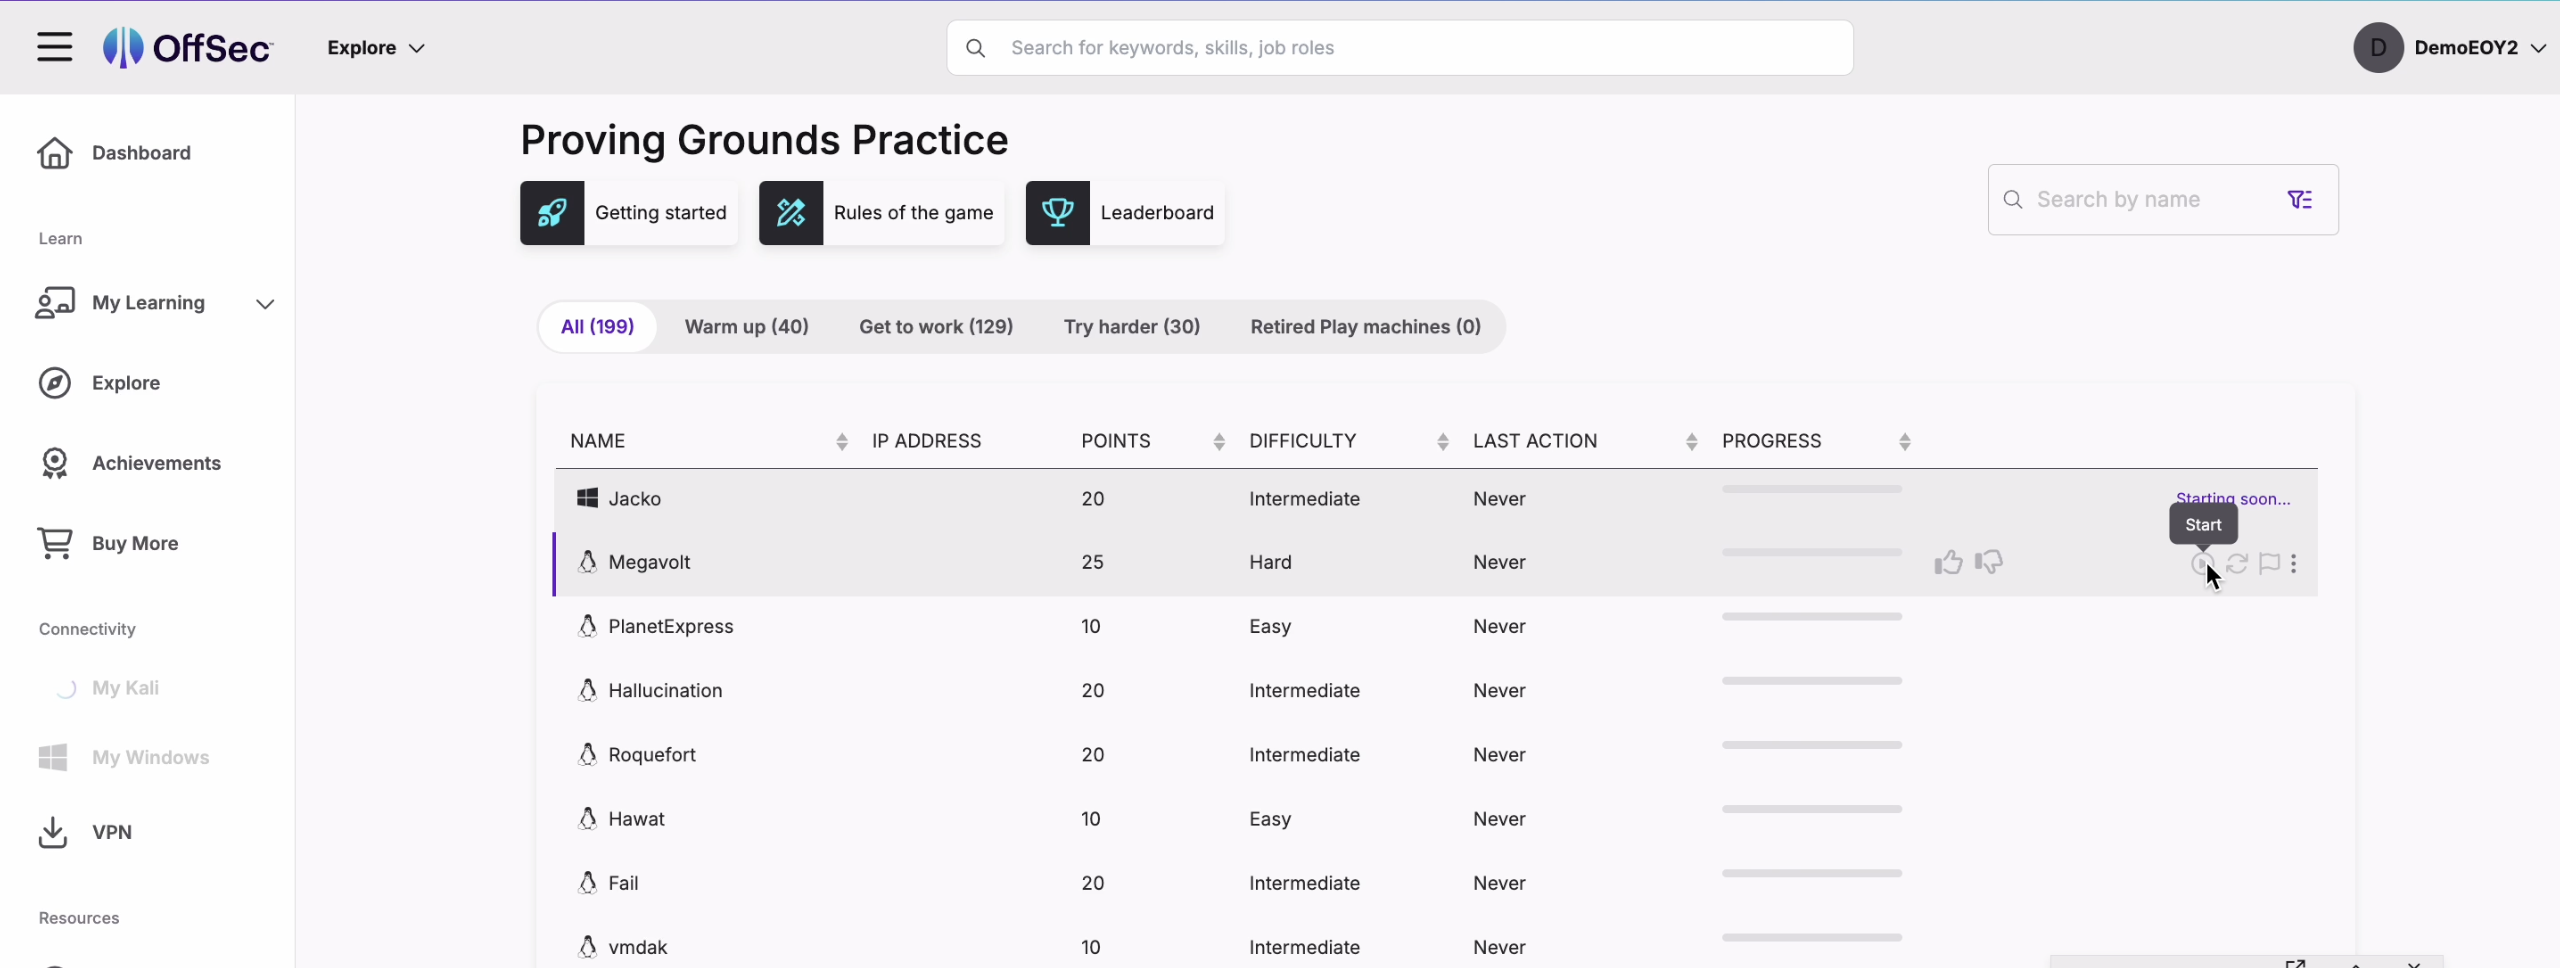
Task: Open the Hallucination machine row
Action: tap(1436, 690)
